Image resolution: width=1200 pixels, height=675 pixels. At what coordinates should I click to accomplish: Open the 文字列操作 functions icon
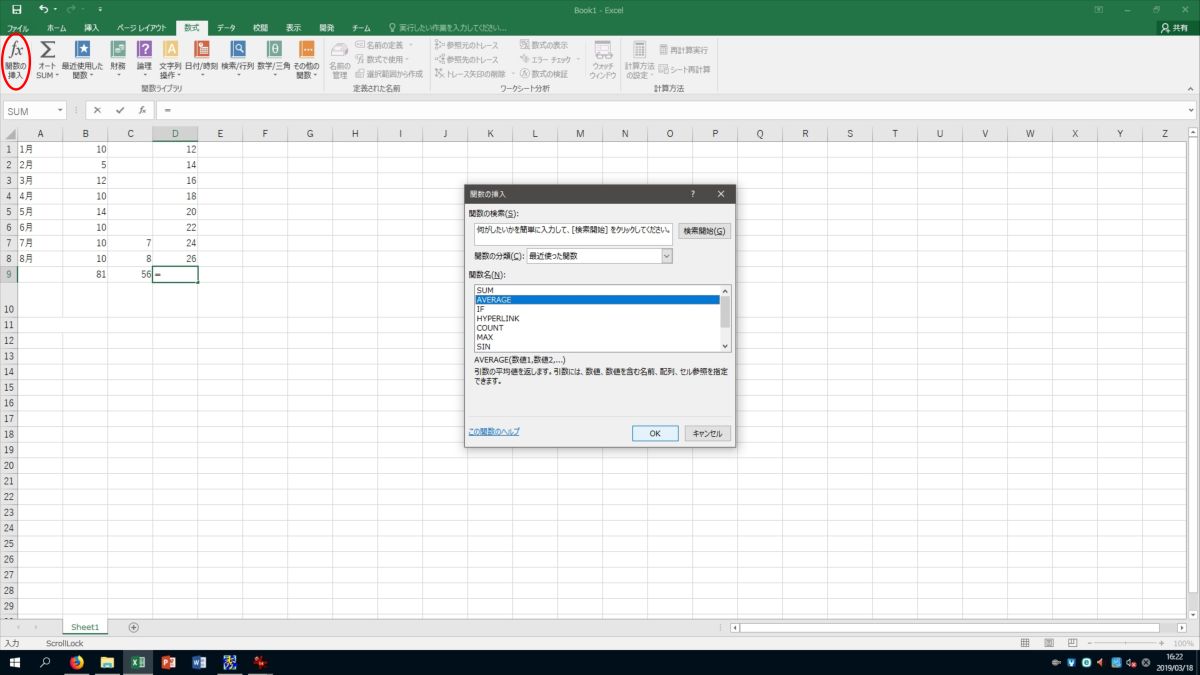(x=170, y=60)
